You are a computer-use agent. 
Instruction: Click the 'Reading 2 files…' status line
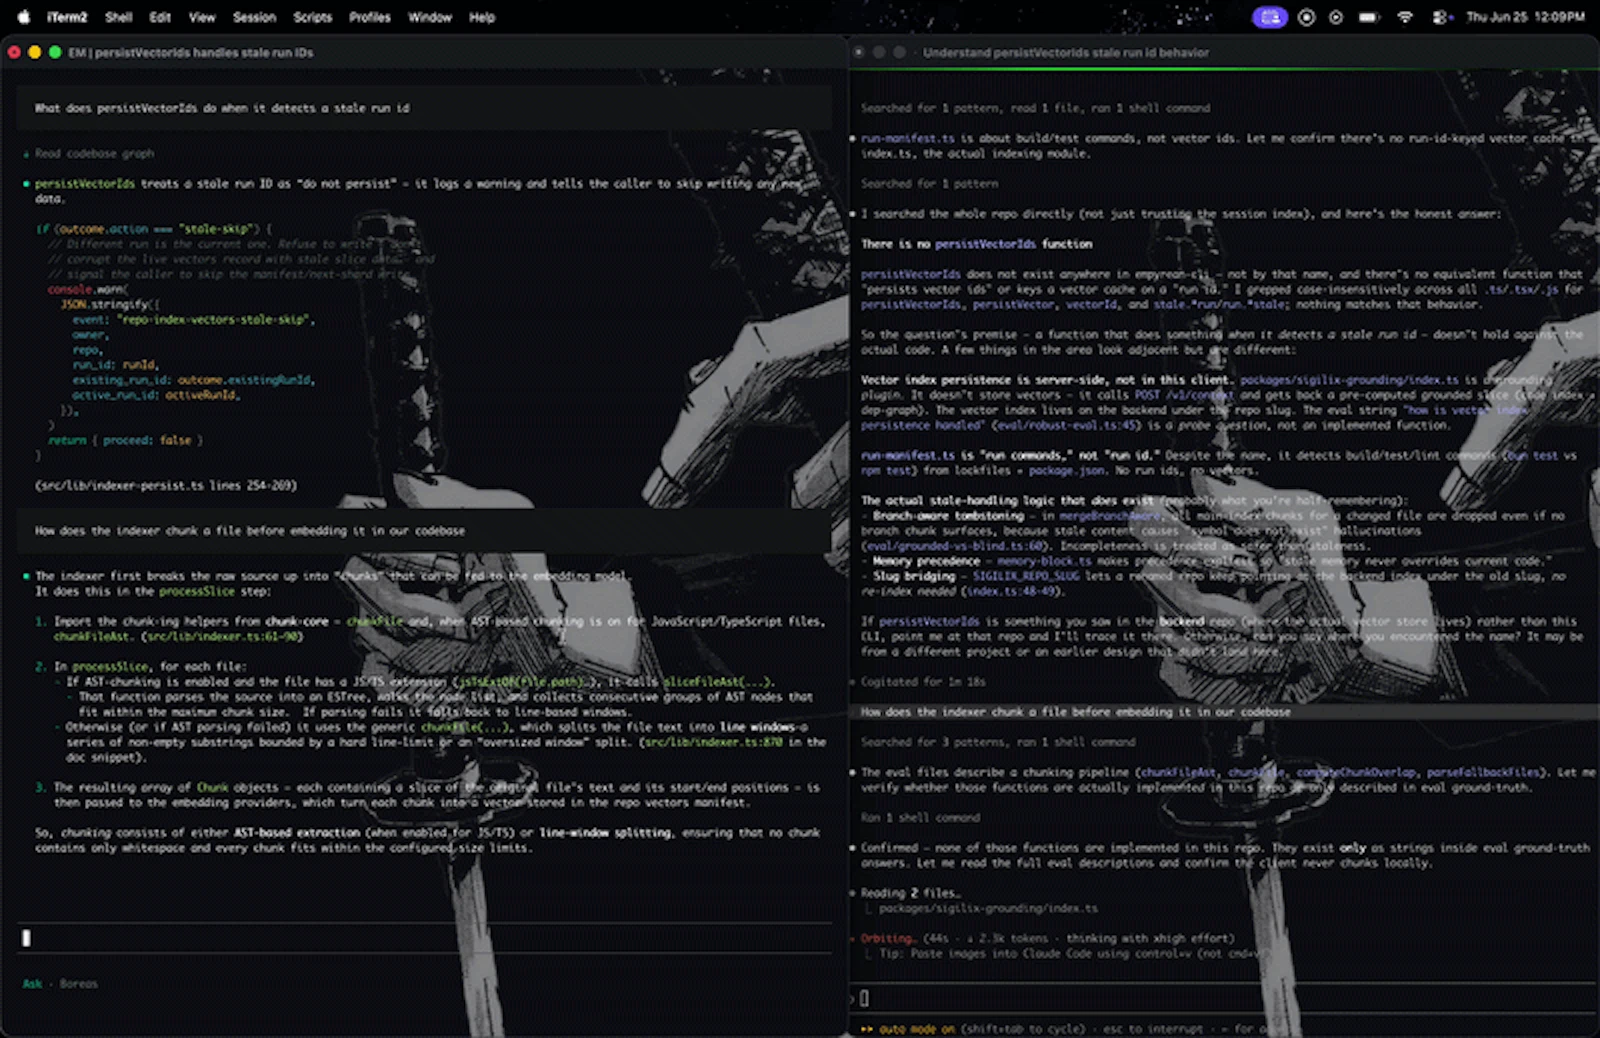(911, 893)
